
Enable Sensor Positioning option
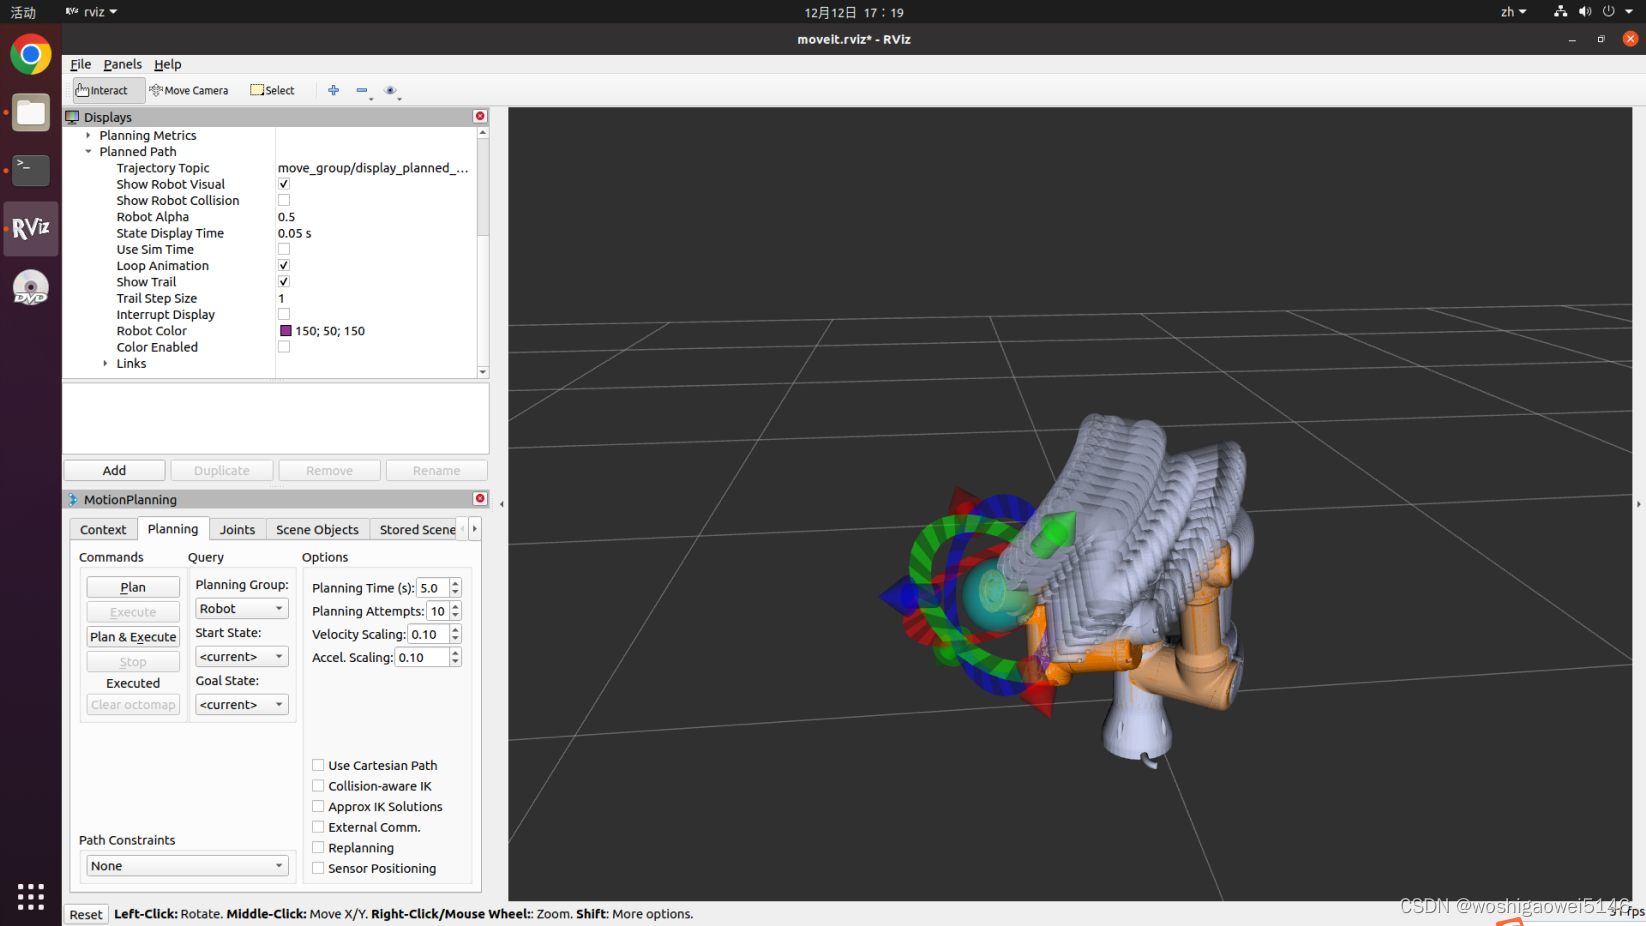(x=318, y=868)
